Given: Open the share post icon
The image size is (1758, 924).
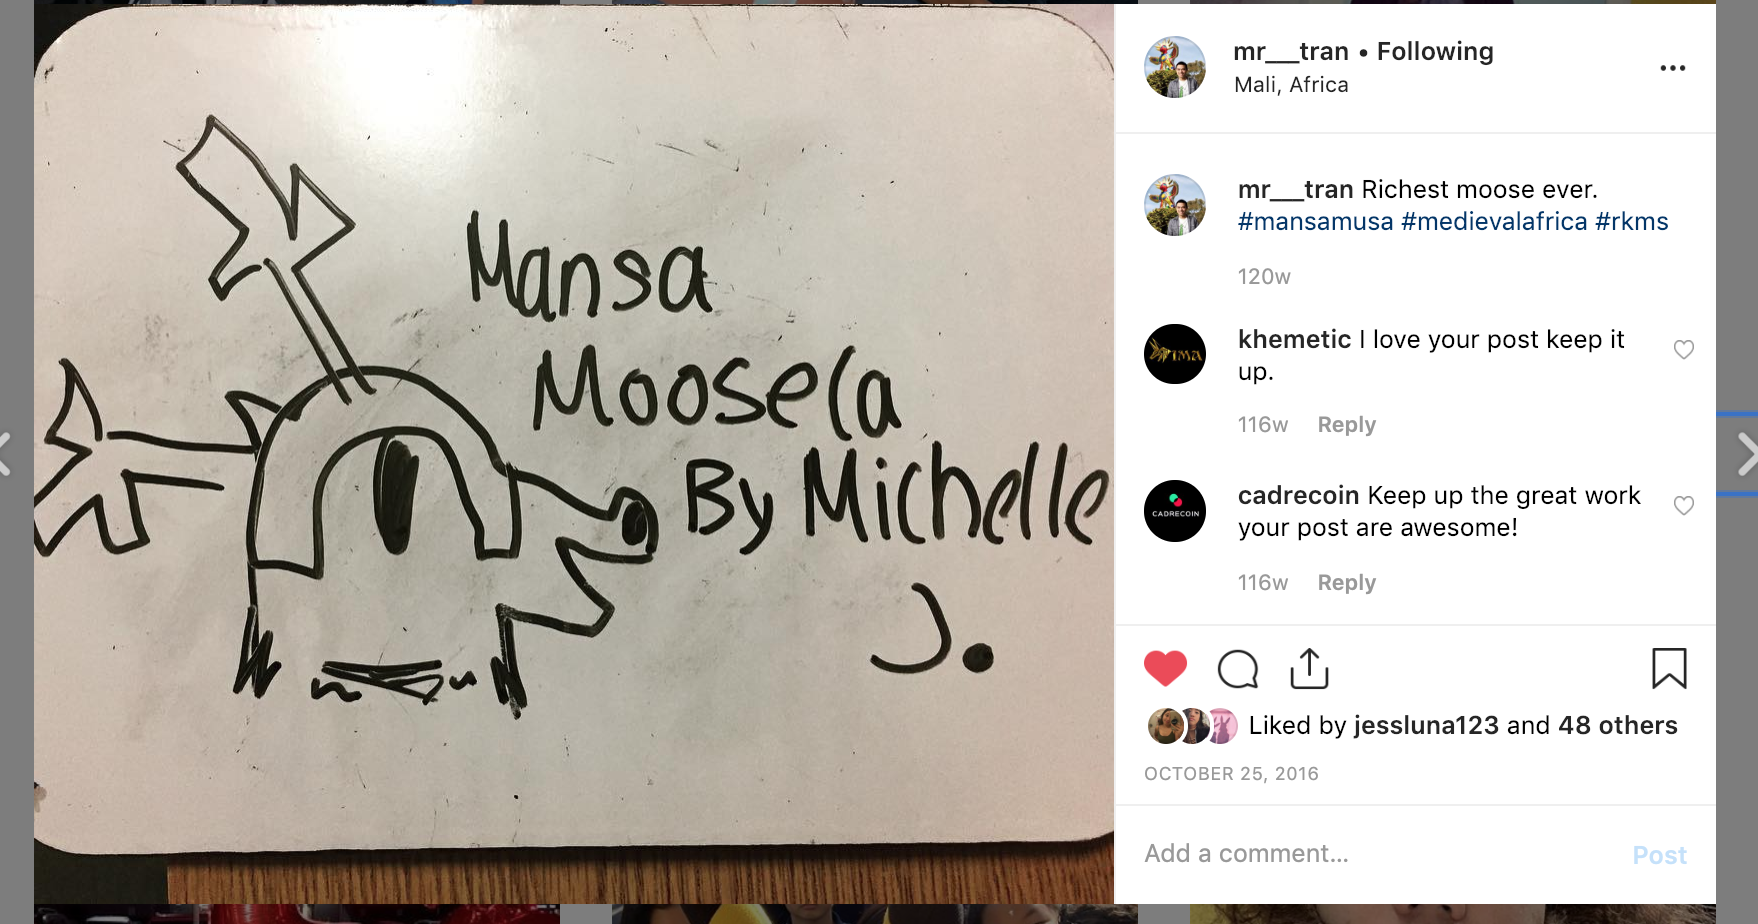Looking at the screenshot, I should pos(1309,669).
